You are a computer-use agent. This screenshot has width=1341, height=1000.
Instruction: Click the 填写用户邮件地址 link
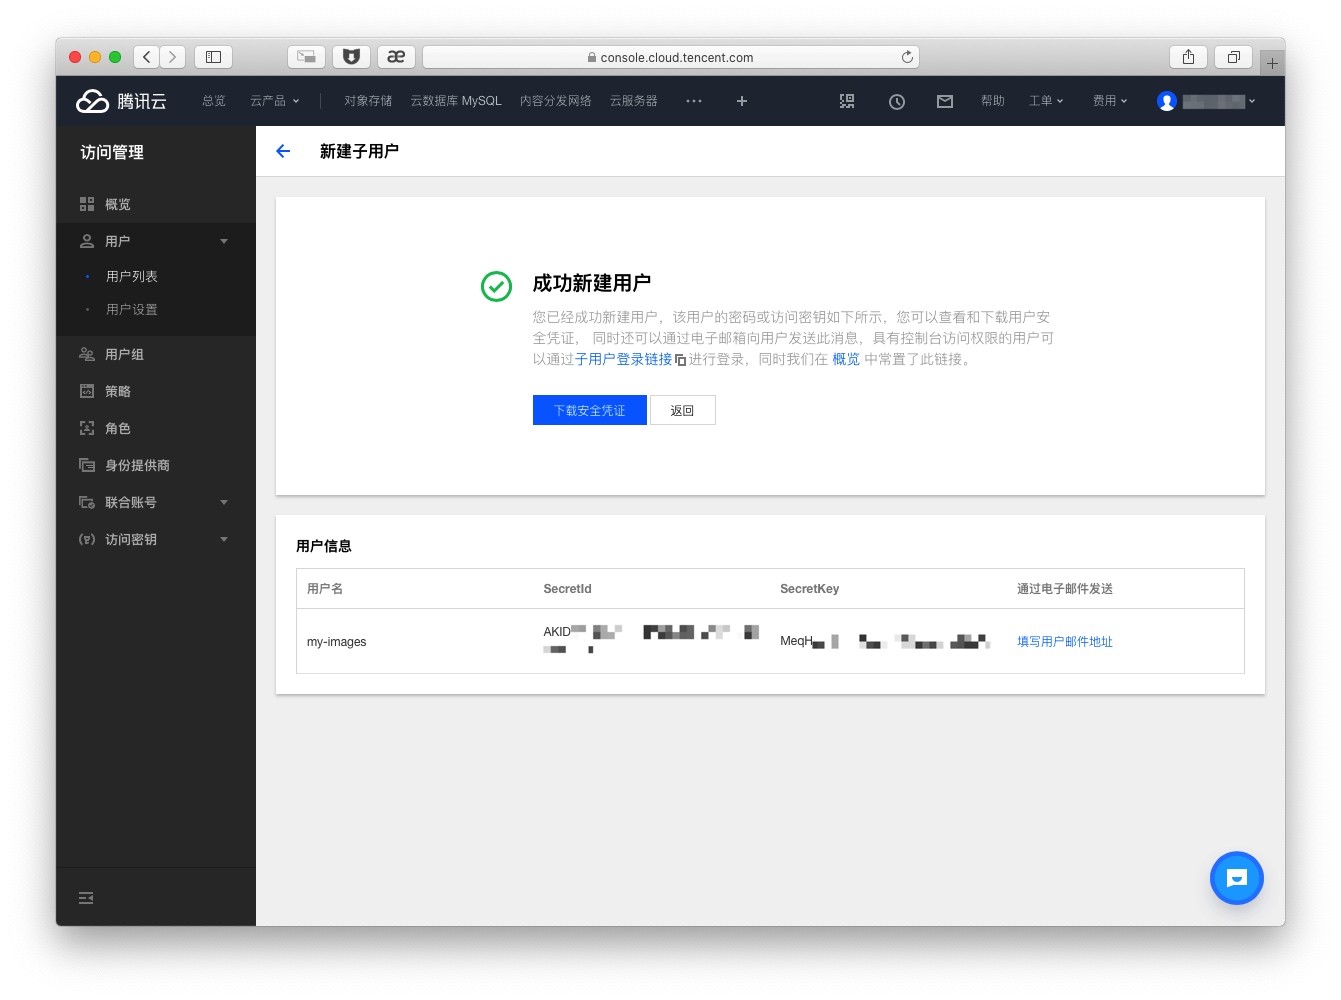pyautogui.click(x=1065, y=641)
